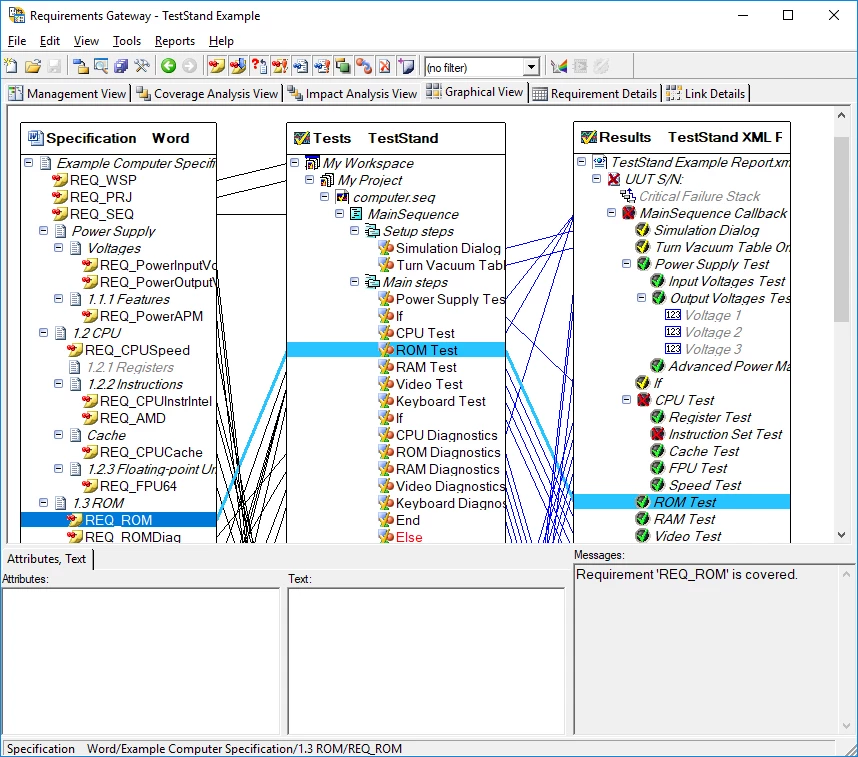Select REQ_FPU64 requirement
Screen dimensions: 858x757
click(x=138, y=486)
